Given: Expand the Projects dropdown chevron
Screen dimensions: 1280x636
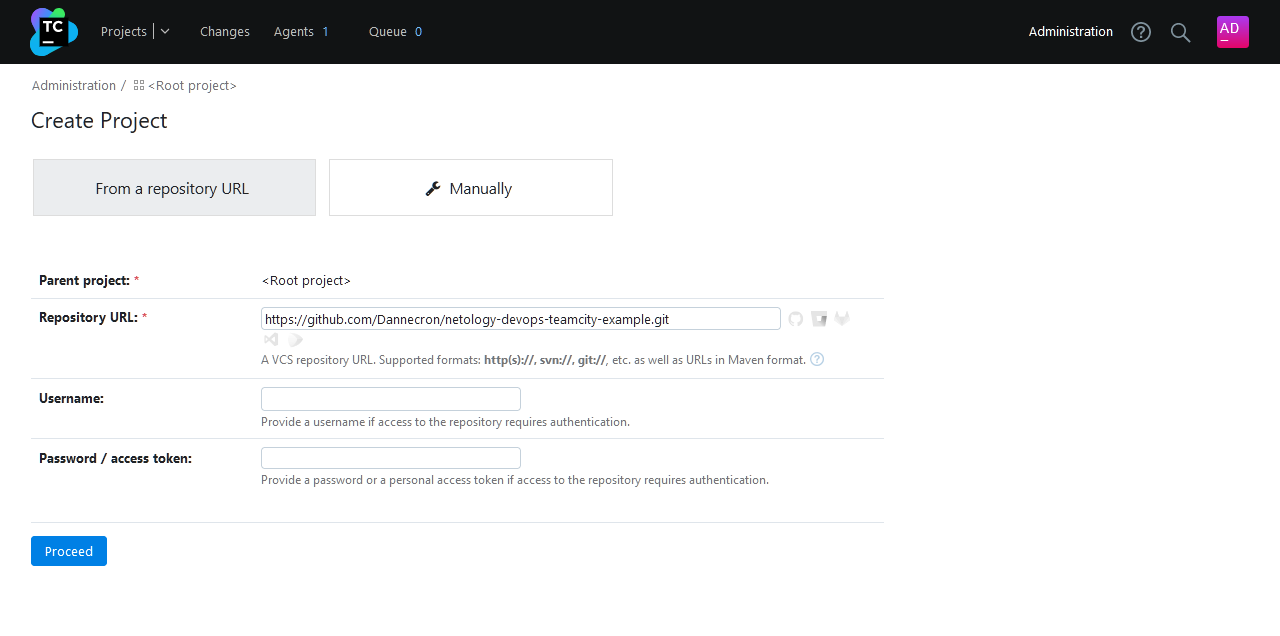Looking at the screenshot, I should (165, 31).
